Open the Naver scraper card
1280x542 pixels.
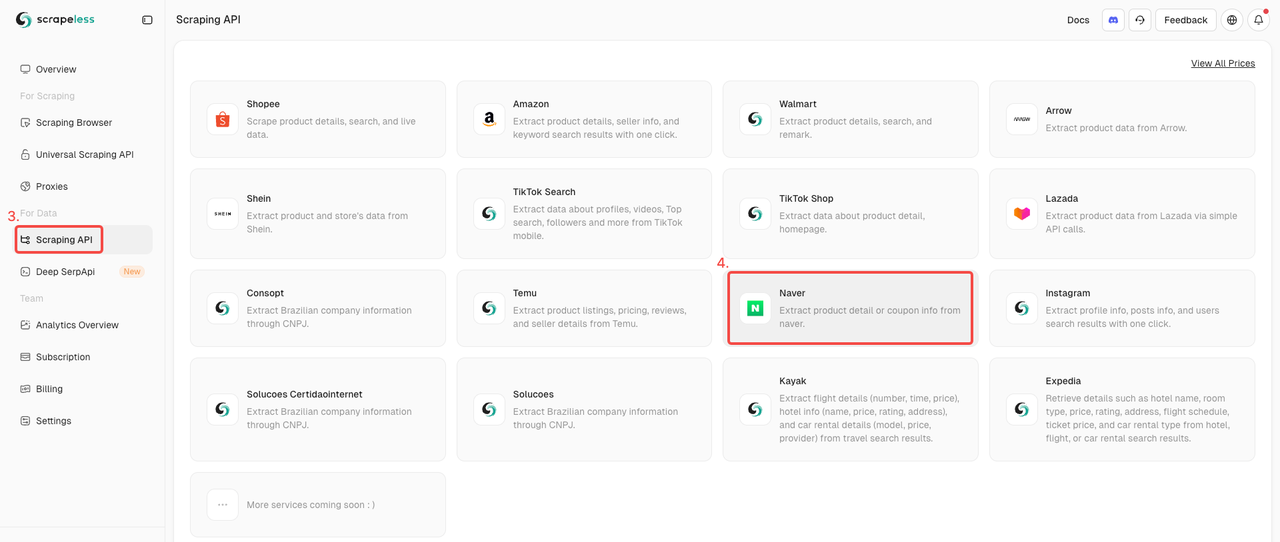tap(851, 308)
